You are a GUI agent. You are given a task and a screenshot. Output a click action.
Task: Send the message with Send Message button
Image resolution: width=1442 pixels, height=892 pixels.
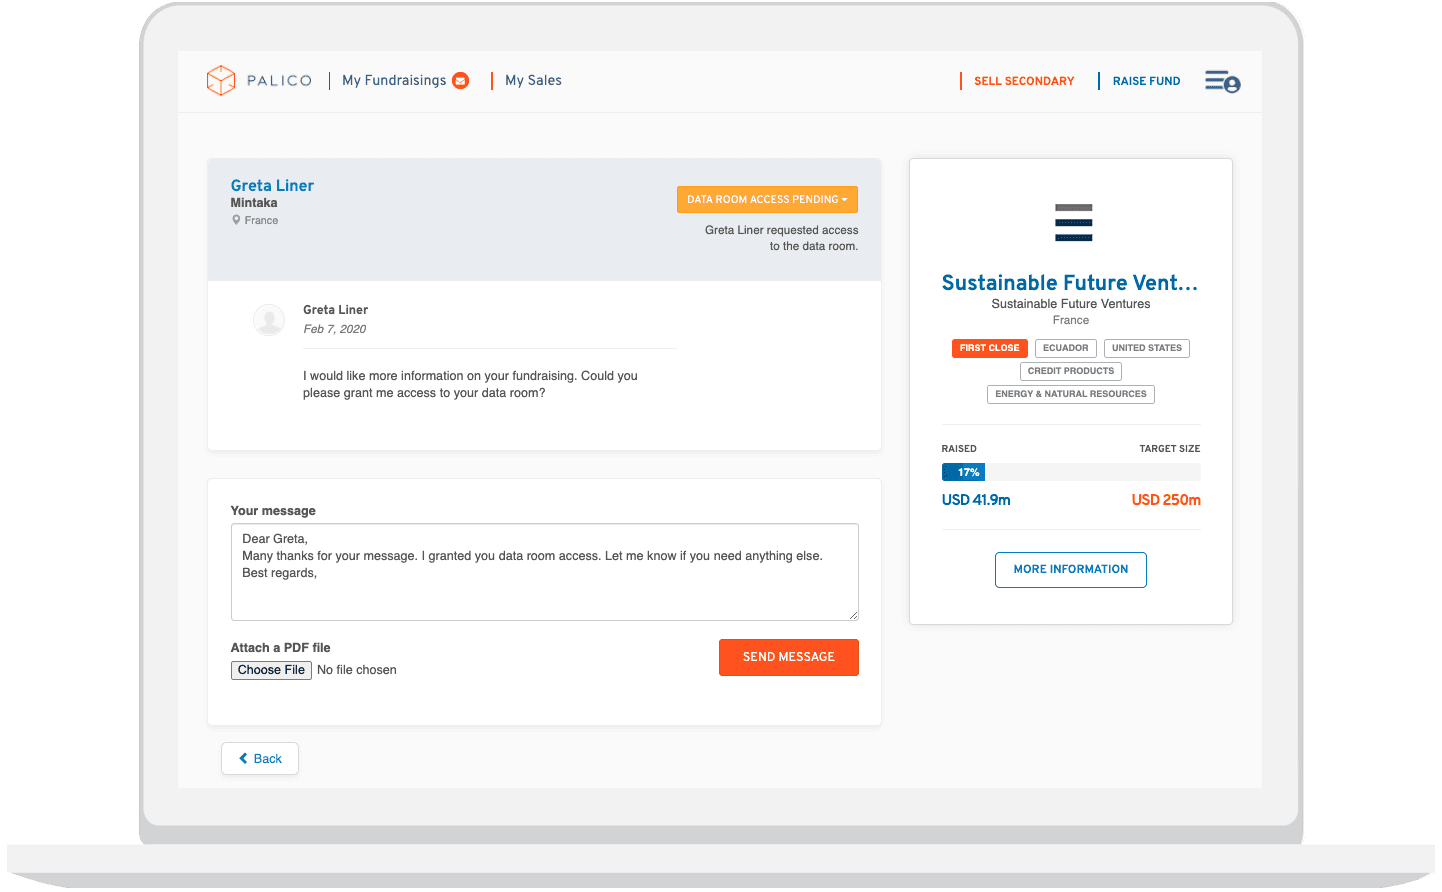click(789, 657)
